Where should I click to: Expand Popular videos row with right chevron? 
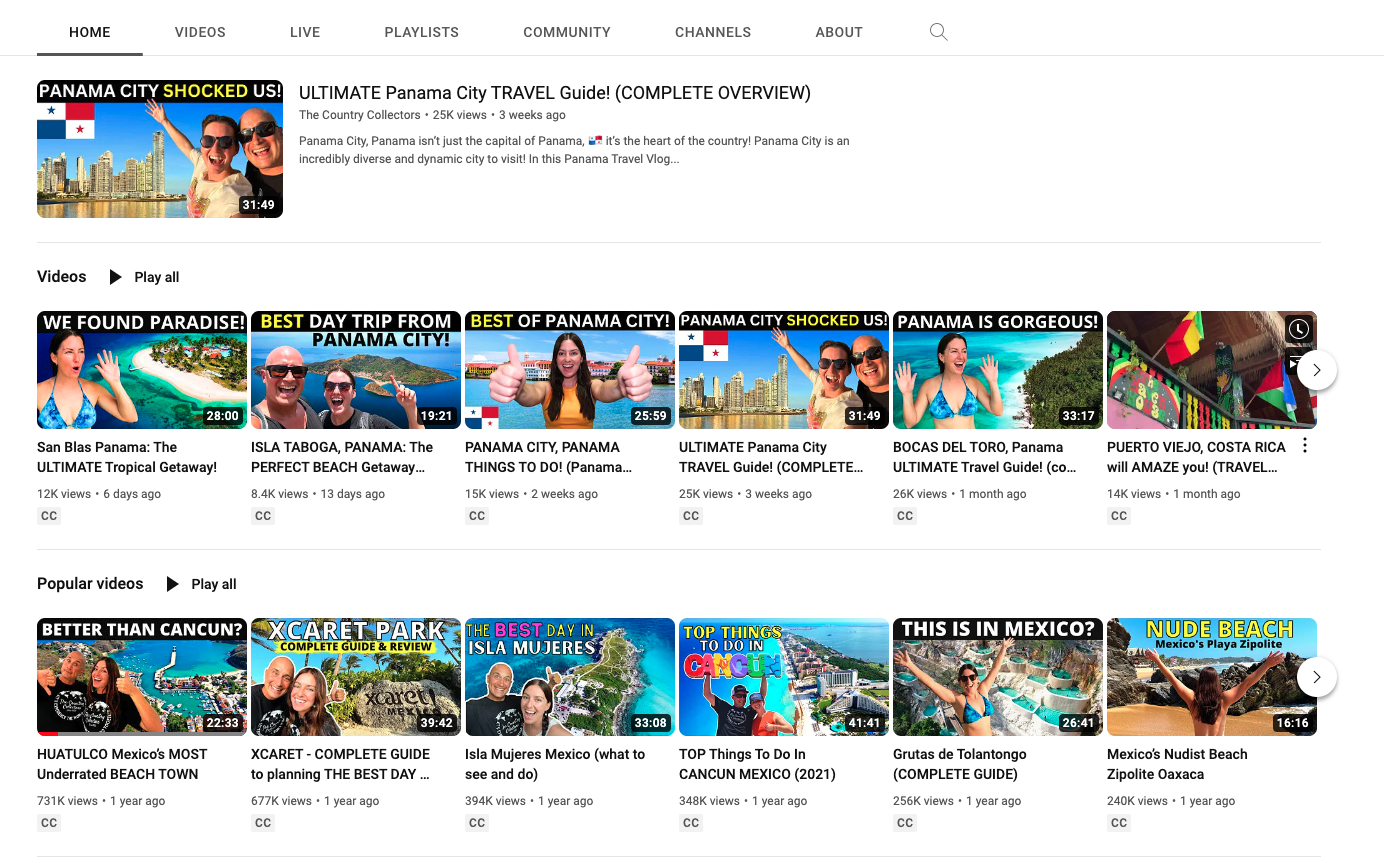(x=1317, y=677)
